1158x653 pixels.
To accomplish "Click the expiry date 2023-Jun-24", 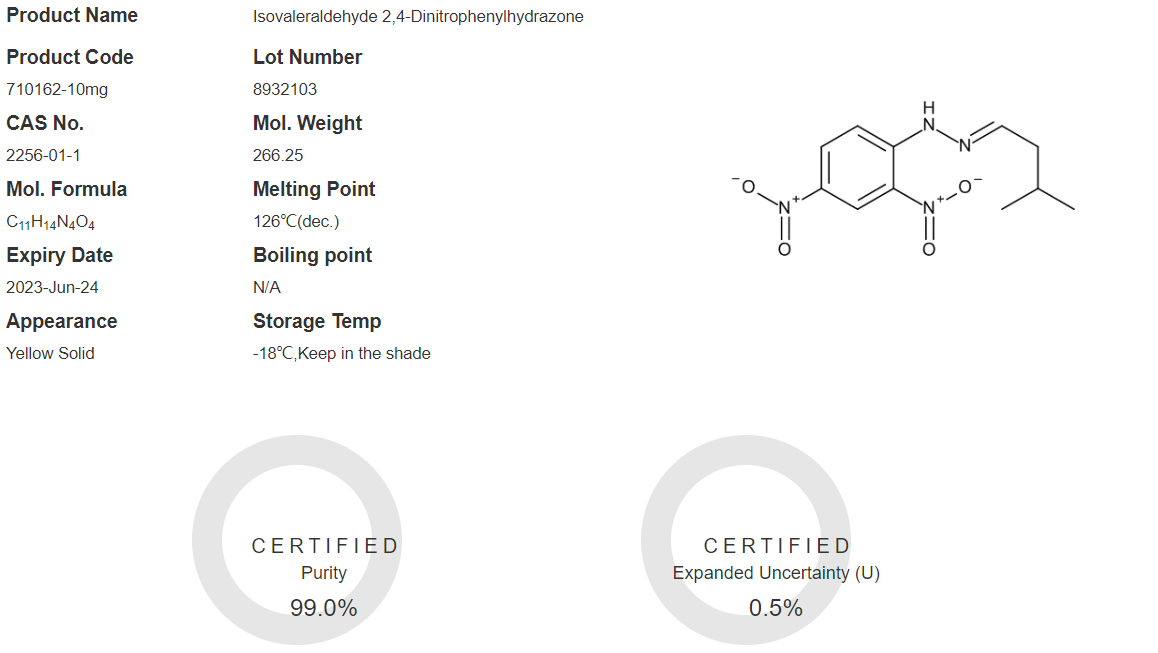I will click(52, 287).
